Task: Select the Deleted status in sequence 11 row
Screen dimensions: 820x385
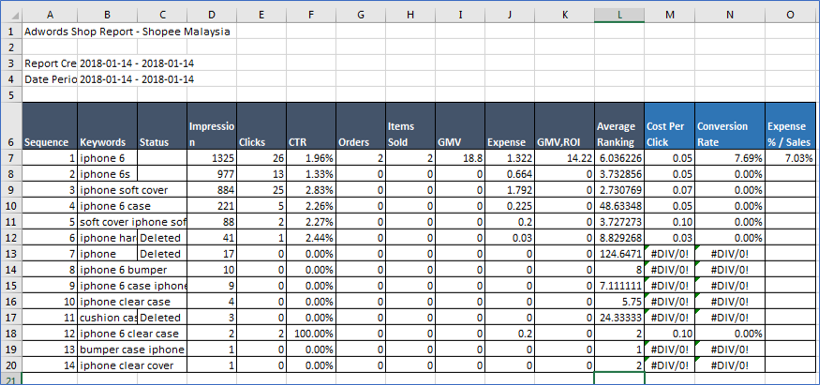Action: 162,318
